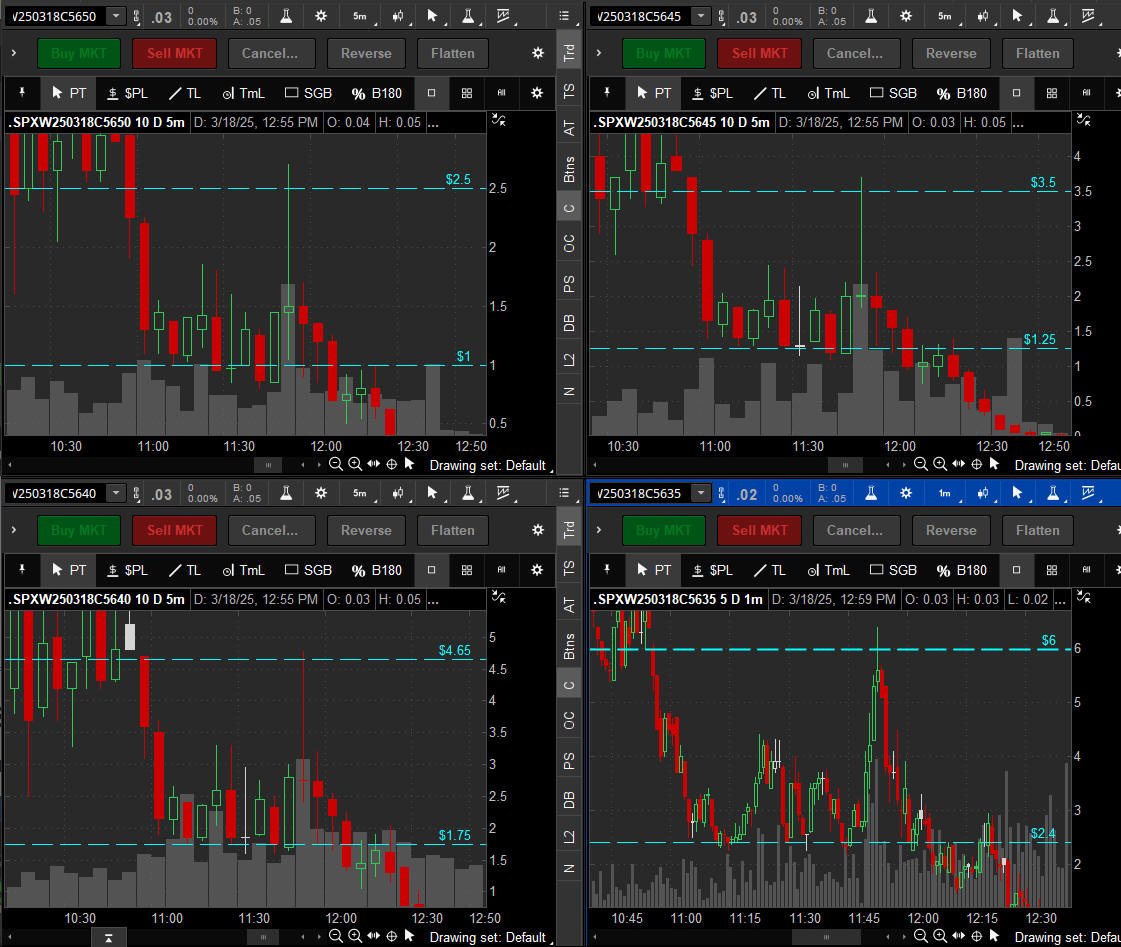Open Studies flask icon on C5640 chart header
This screenshot has width=1121, height=947.
point(286,492)
